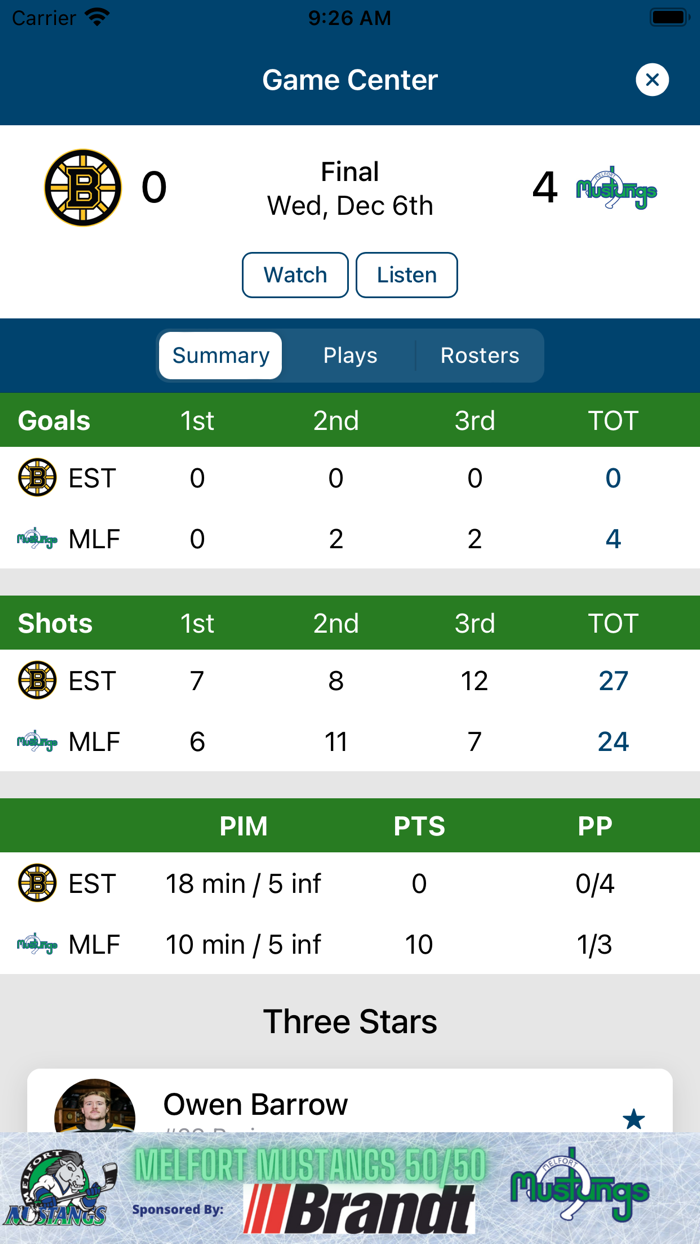Open the Rosters tab
The image size is (700, 1244).
pyautogui.click(x=480, y=355)
